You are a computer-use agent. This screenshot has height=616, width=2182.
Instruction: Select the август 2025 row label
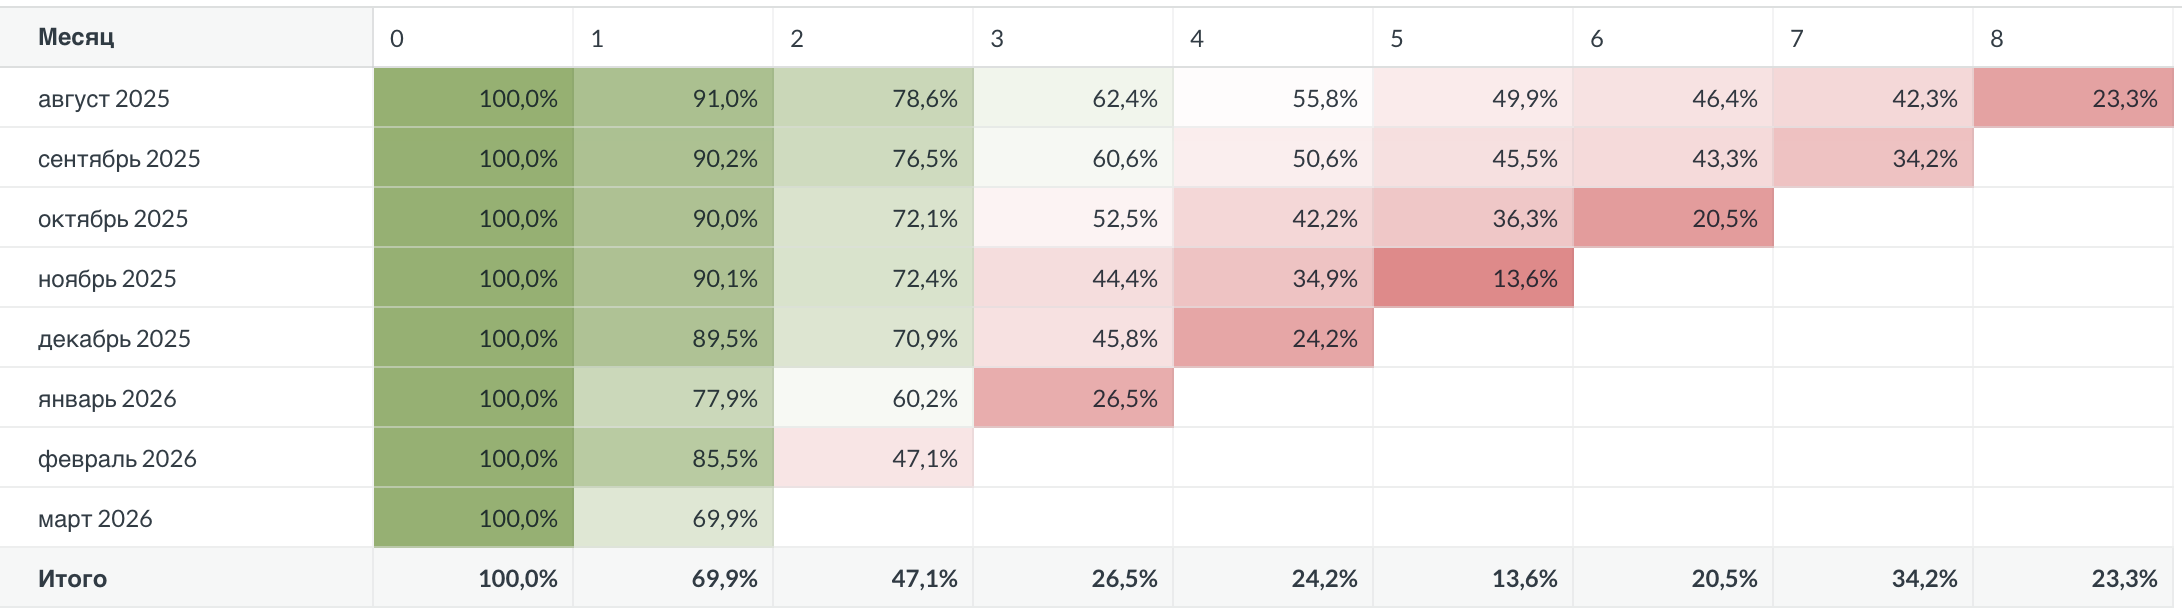coord(104,98)
